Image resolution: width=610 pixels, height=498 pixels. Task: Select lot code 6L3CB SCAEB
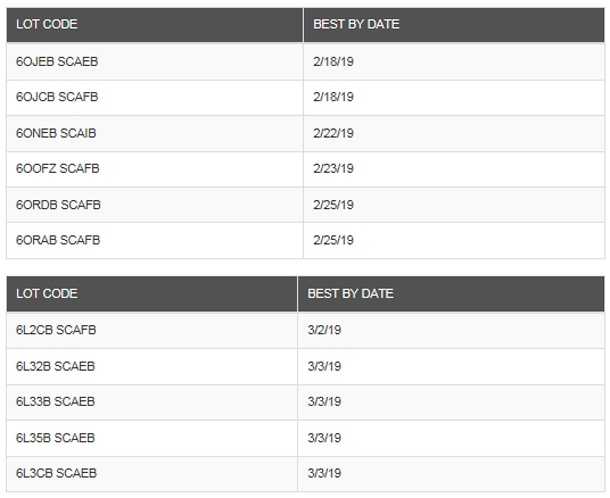coord(56,473)
